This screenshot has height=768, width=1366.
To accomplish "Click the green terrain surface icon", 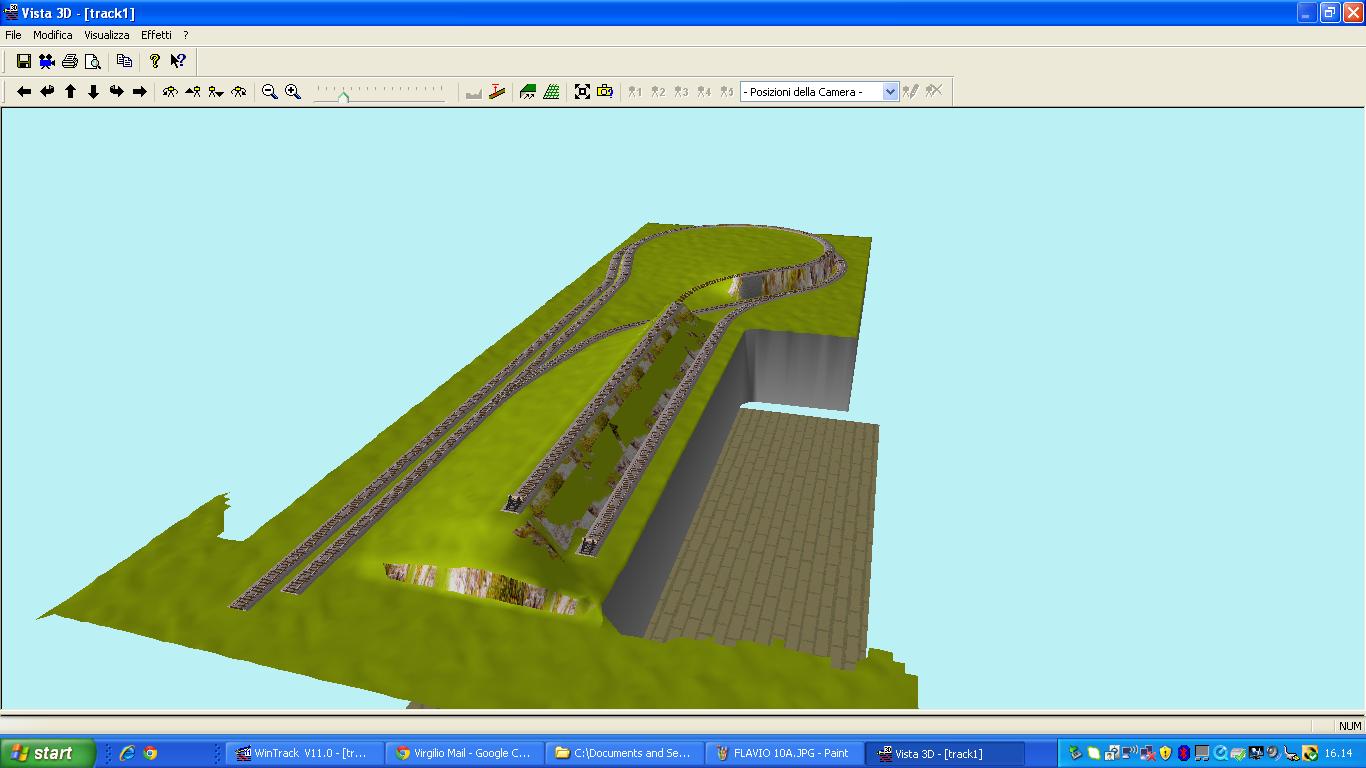I will pos(528,91).
